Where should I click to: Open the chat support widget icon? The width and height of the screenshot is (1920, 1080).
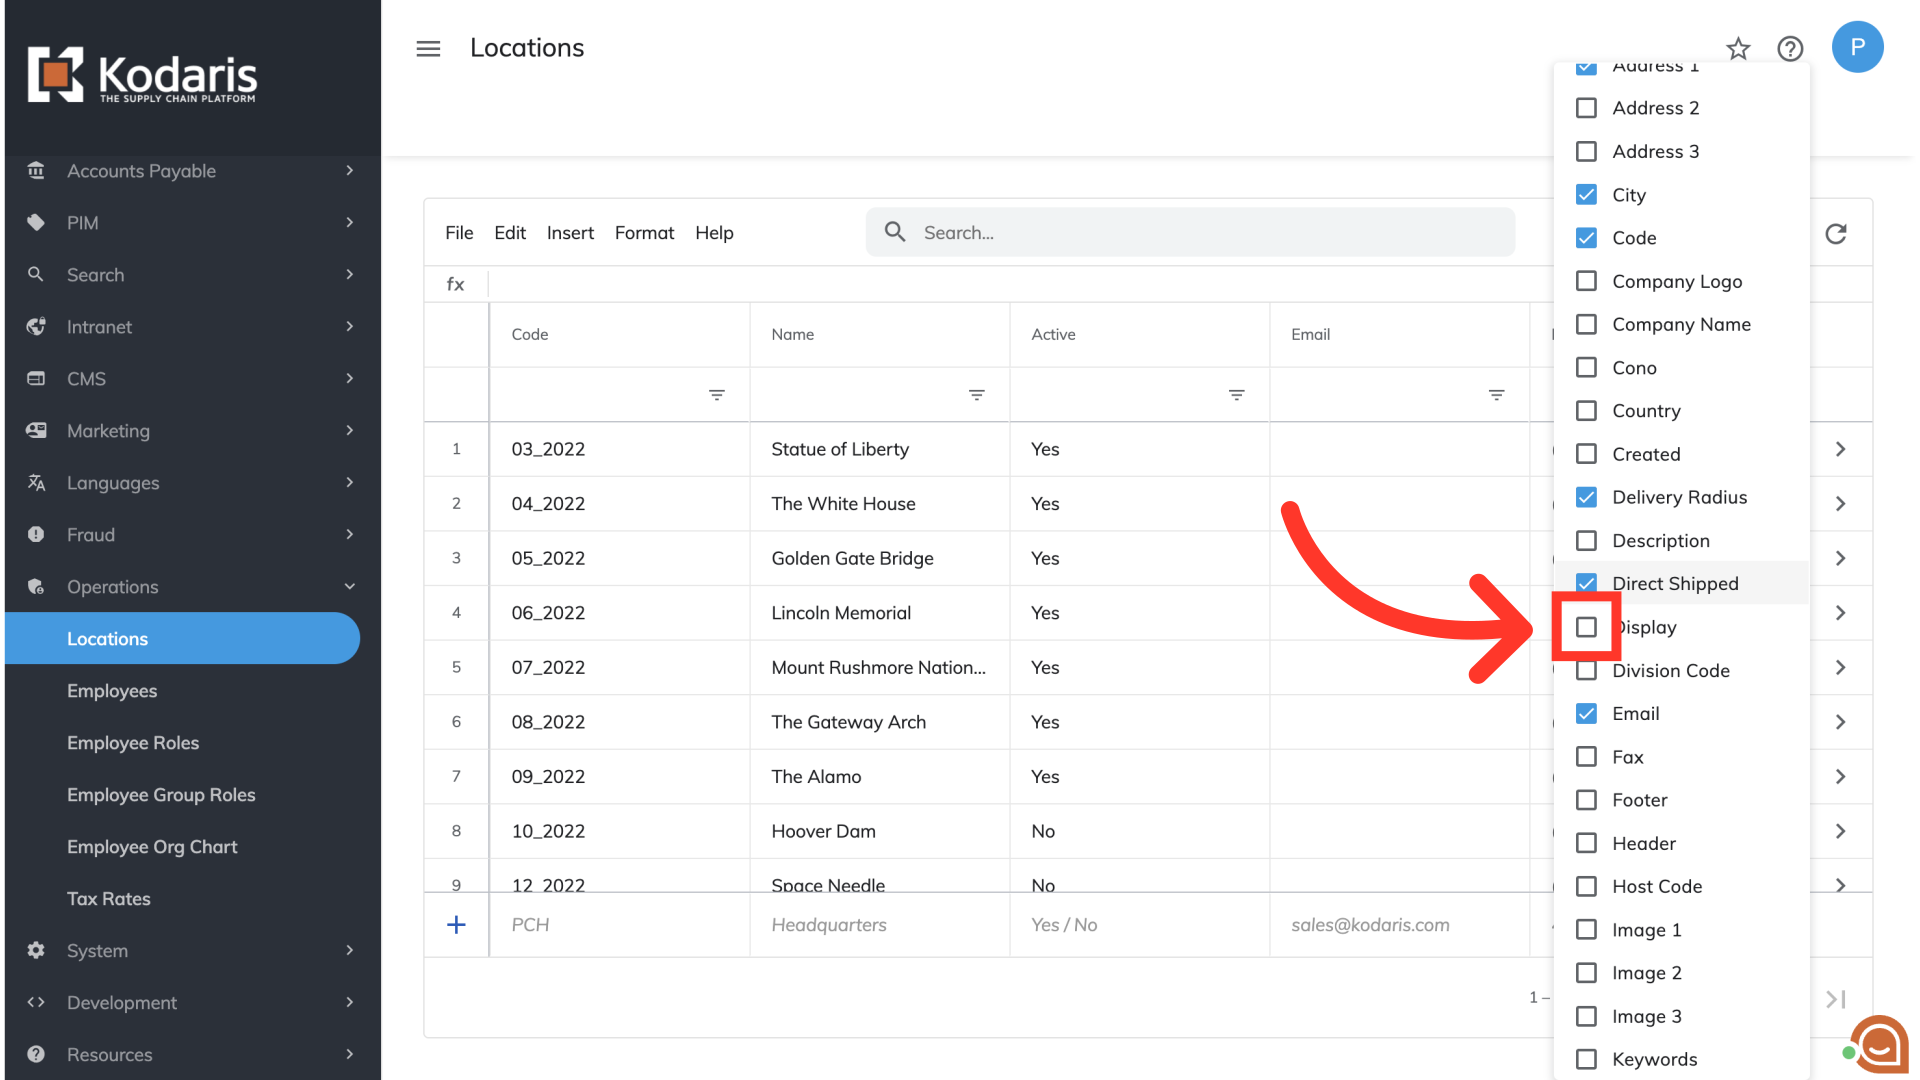pyautogui.click(x=1878, y=1045)
